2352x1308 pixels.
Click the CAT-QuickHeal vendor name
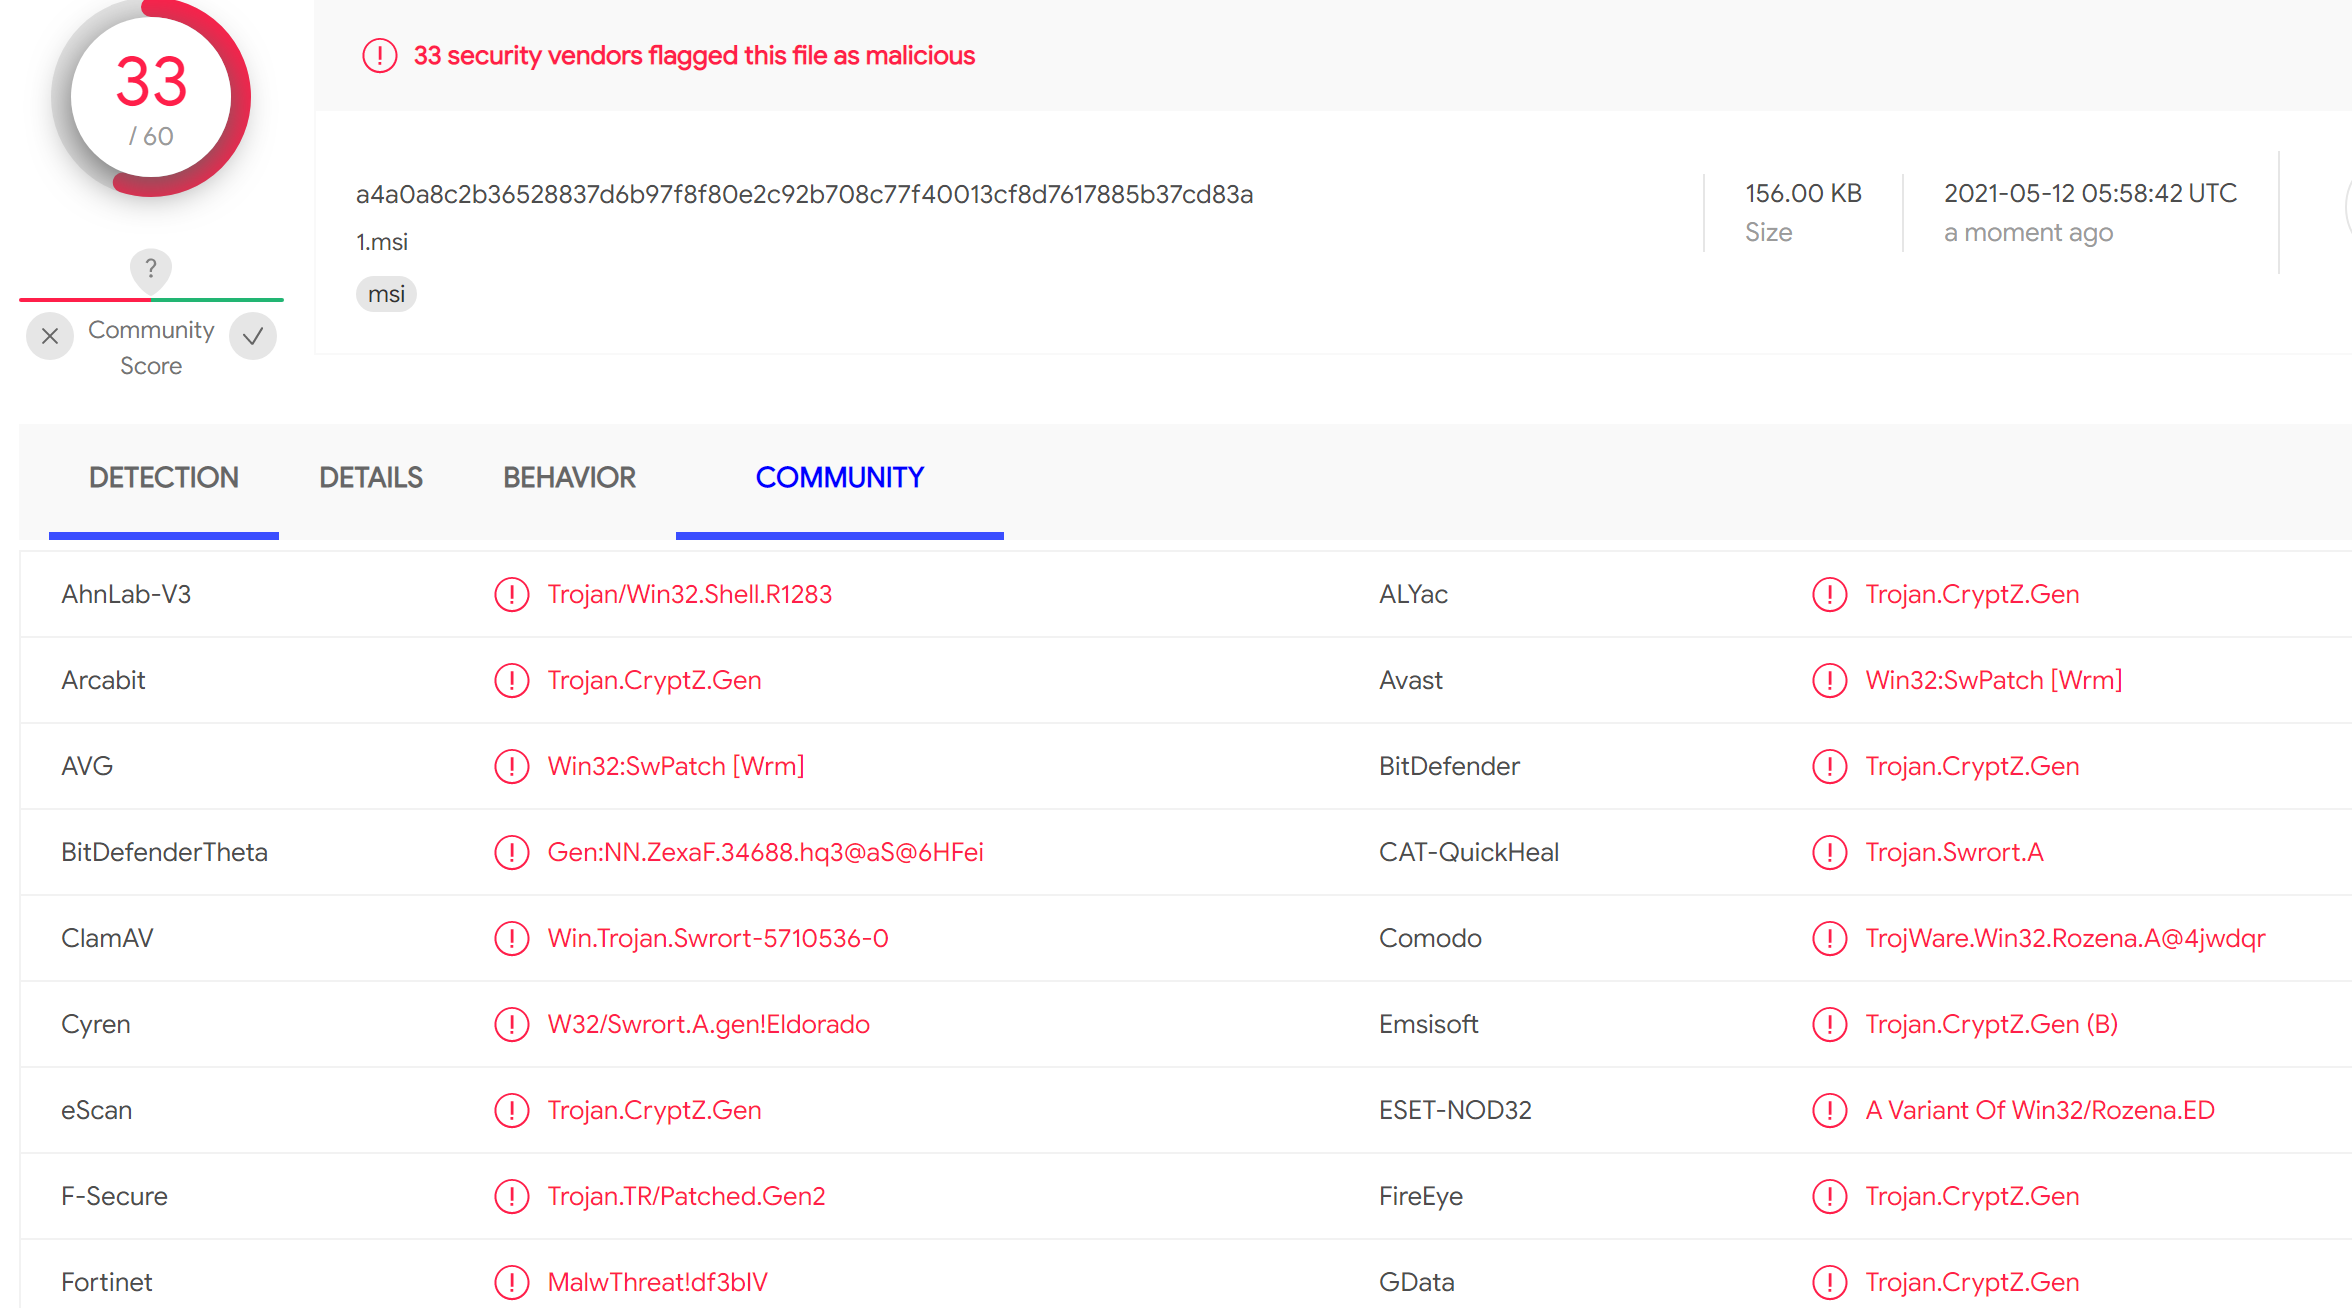pyautogui.click(x=1469, y=852)
